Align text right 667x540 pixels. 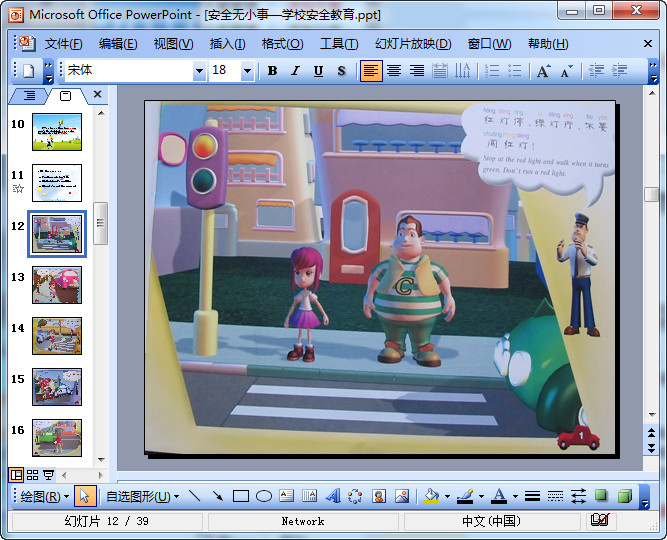click(x=417, y=71)
